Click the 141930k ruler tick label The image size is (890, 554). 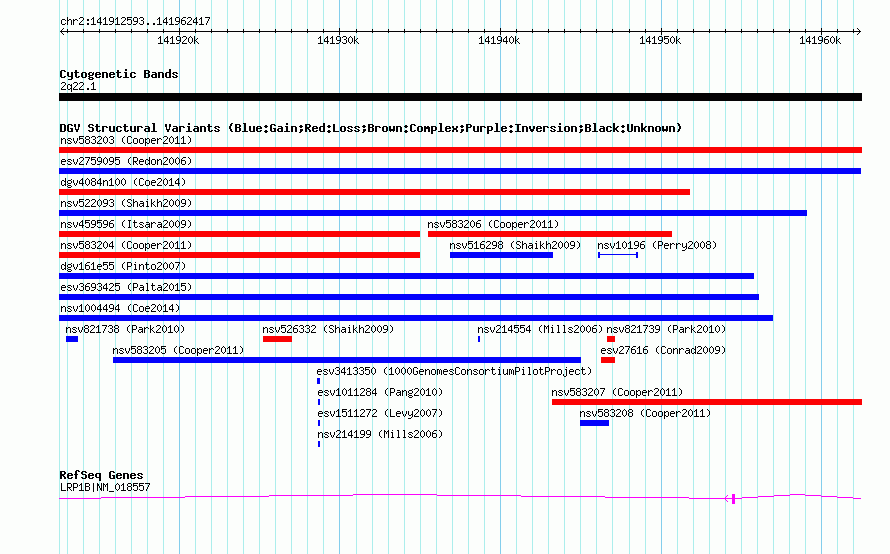[338, 40]
